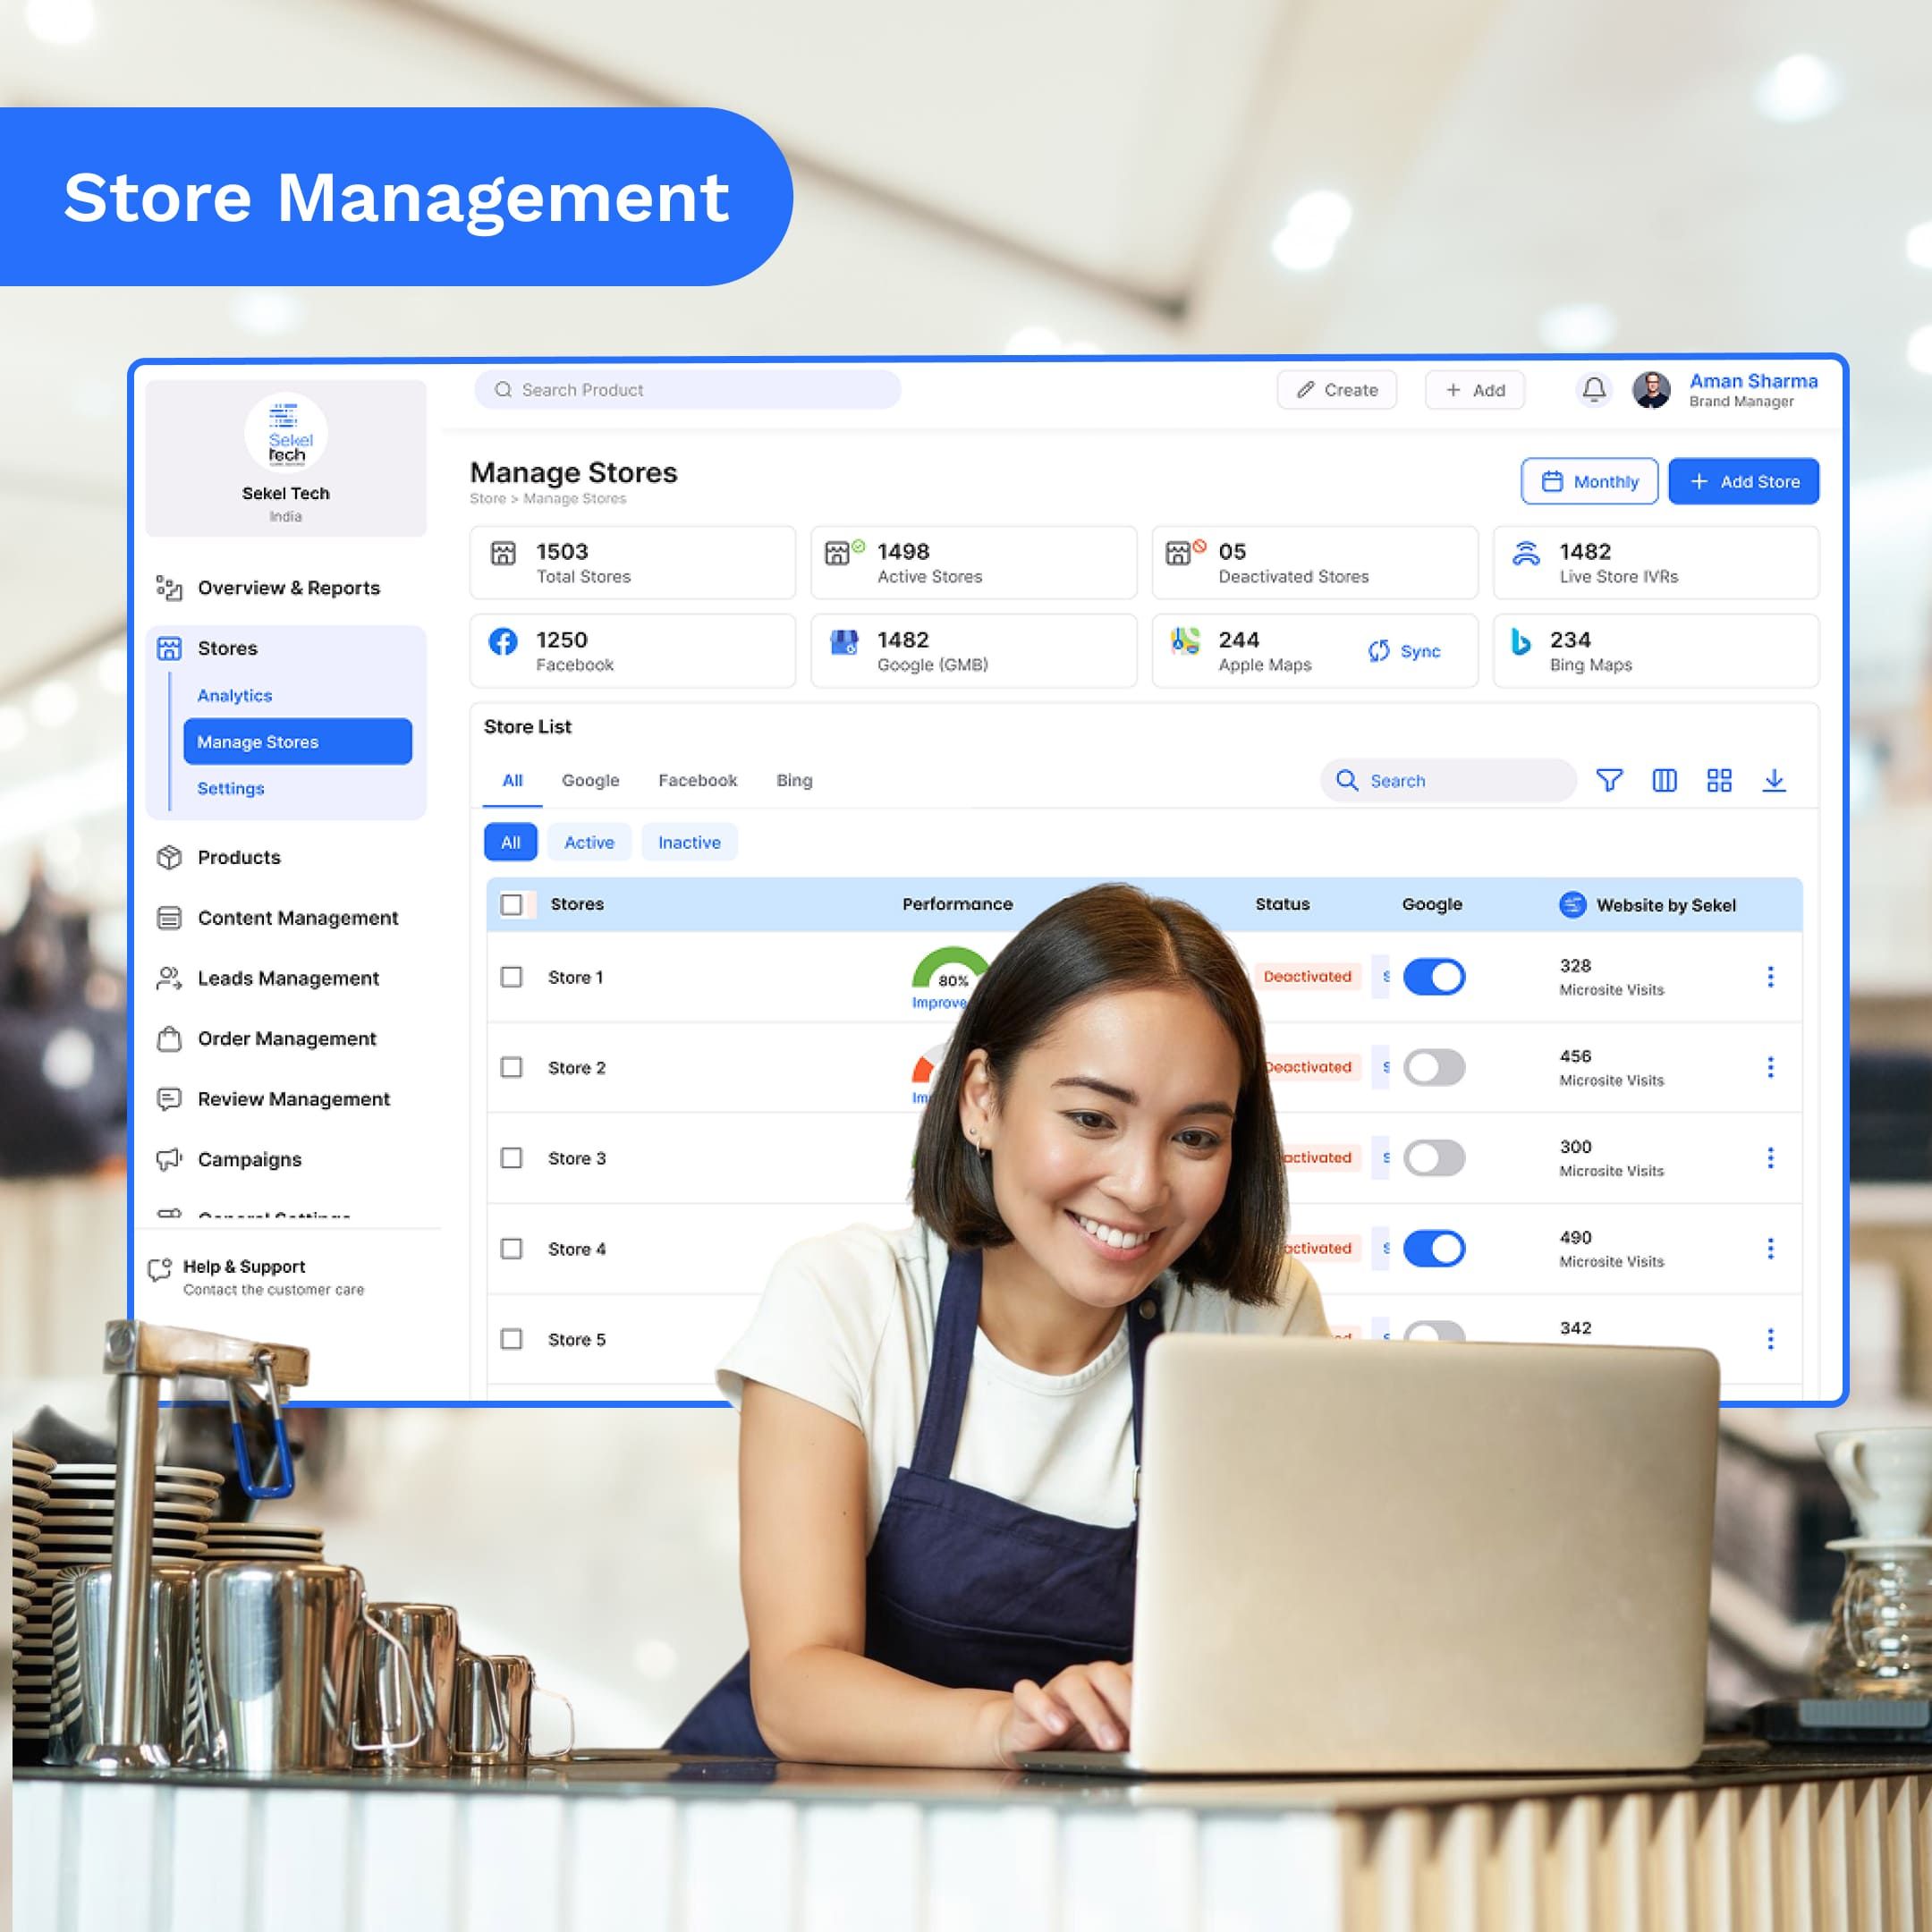Viewport: 1932px width, 1932px height.
Task: Open the notification bell icon
Action: tap(1594, 390)
